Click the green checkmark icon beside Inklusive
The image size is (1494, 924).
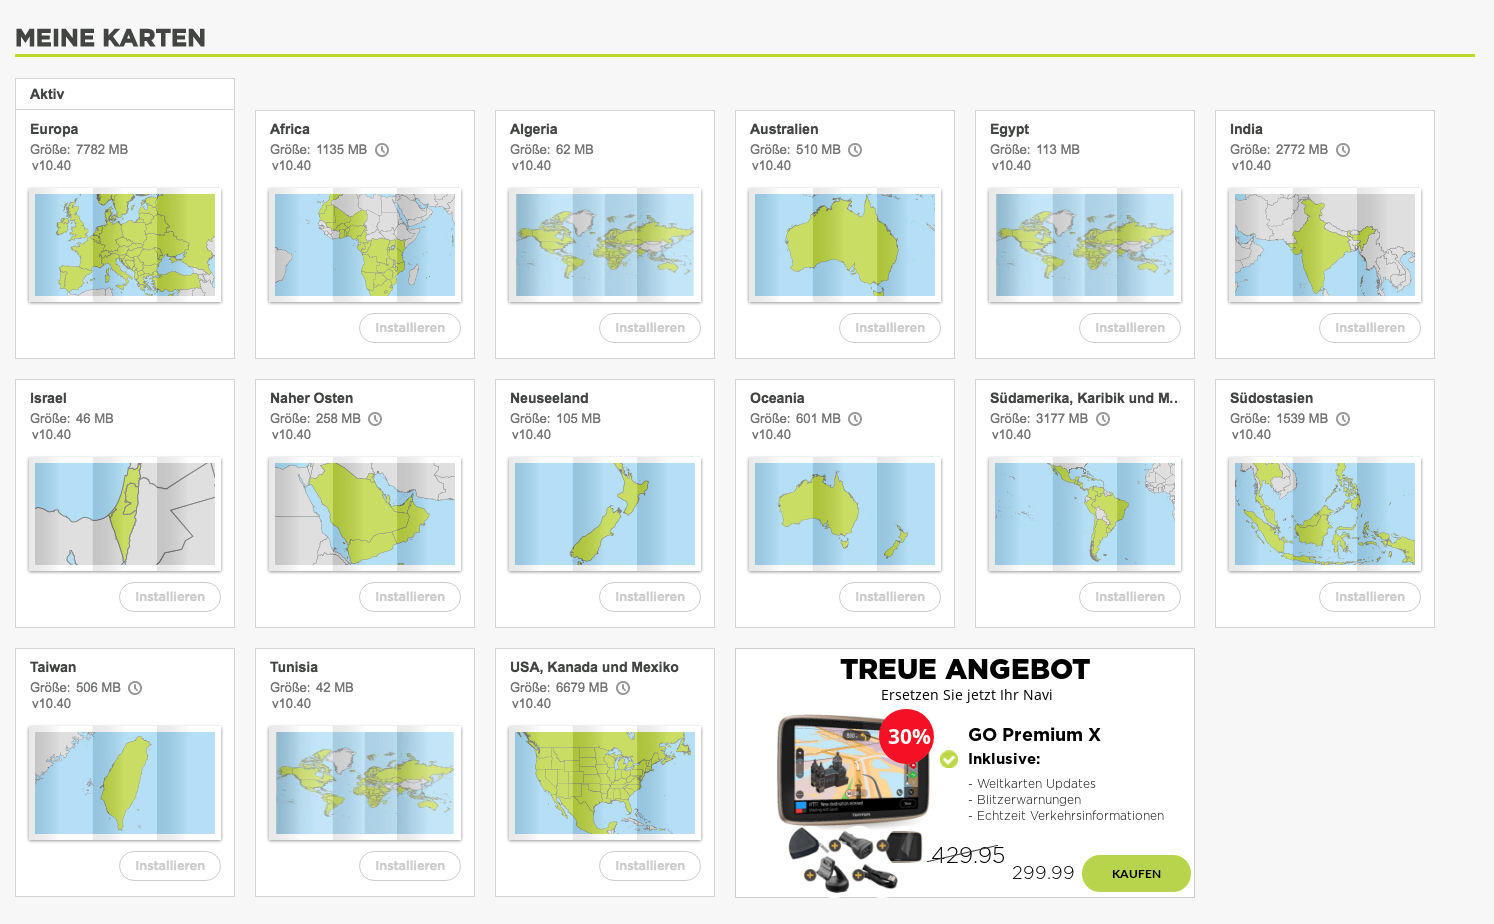[949, 759]
